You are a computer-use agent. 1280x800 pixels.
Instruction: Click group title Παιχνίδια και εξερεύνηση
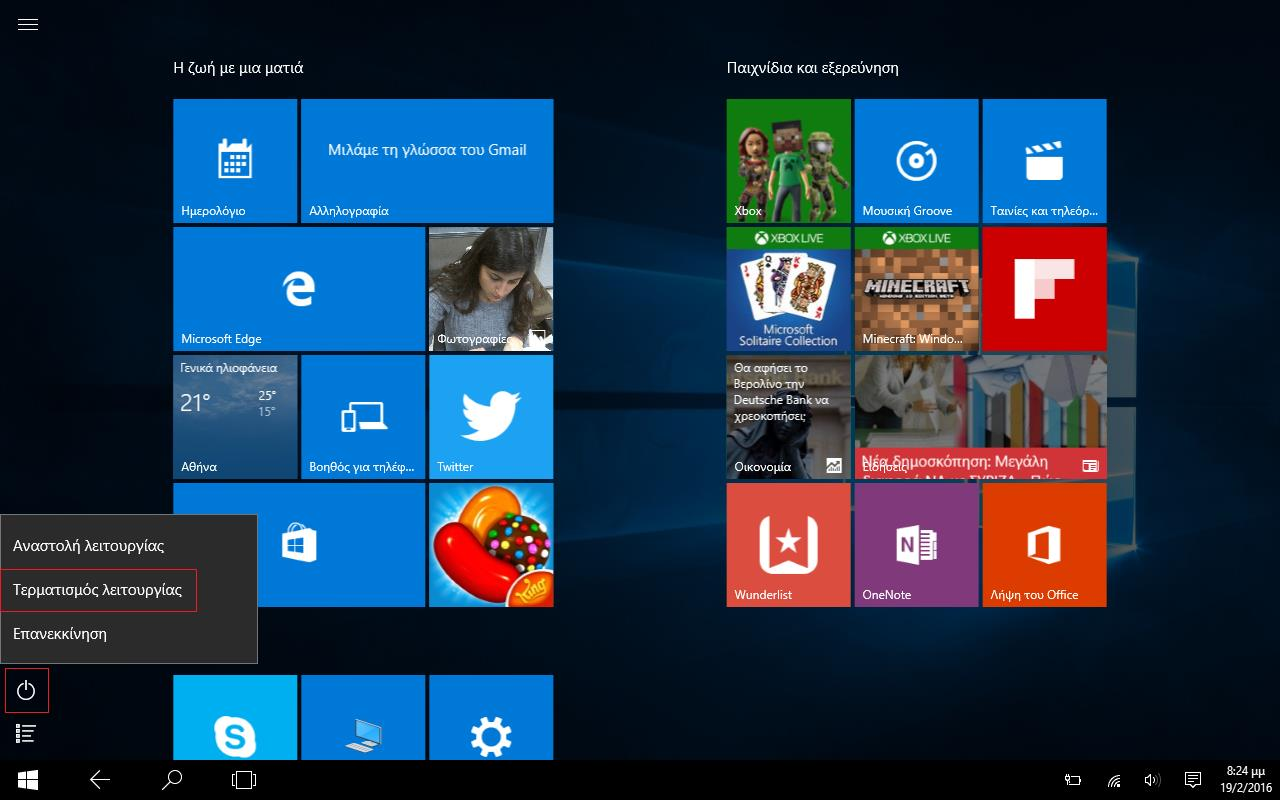(813, 68)
